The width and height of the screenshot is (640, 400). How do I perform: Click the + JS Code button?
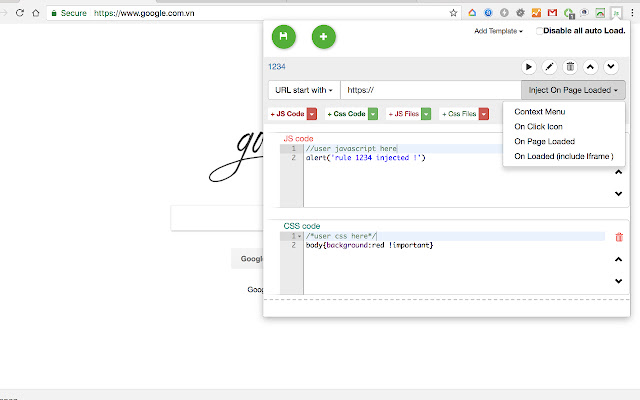click(287, 115)
